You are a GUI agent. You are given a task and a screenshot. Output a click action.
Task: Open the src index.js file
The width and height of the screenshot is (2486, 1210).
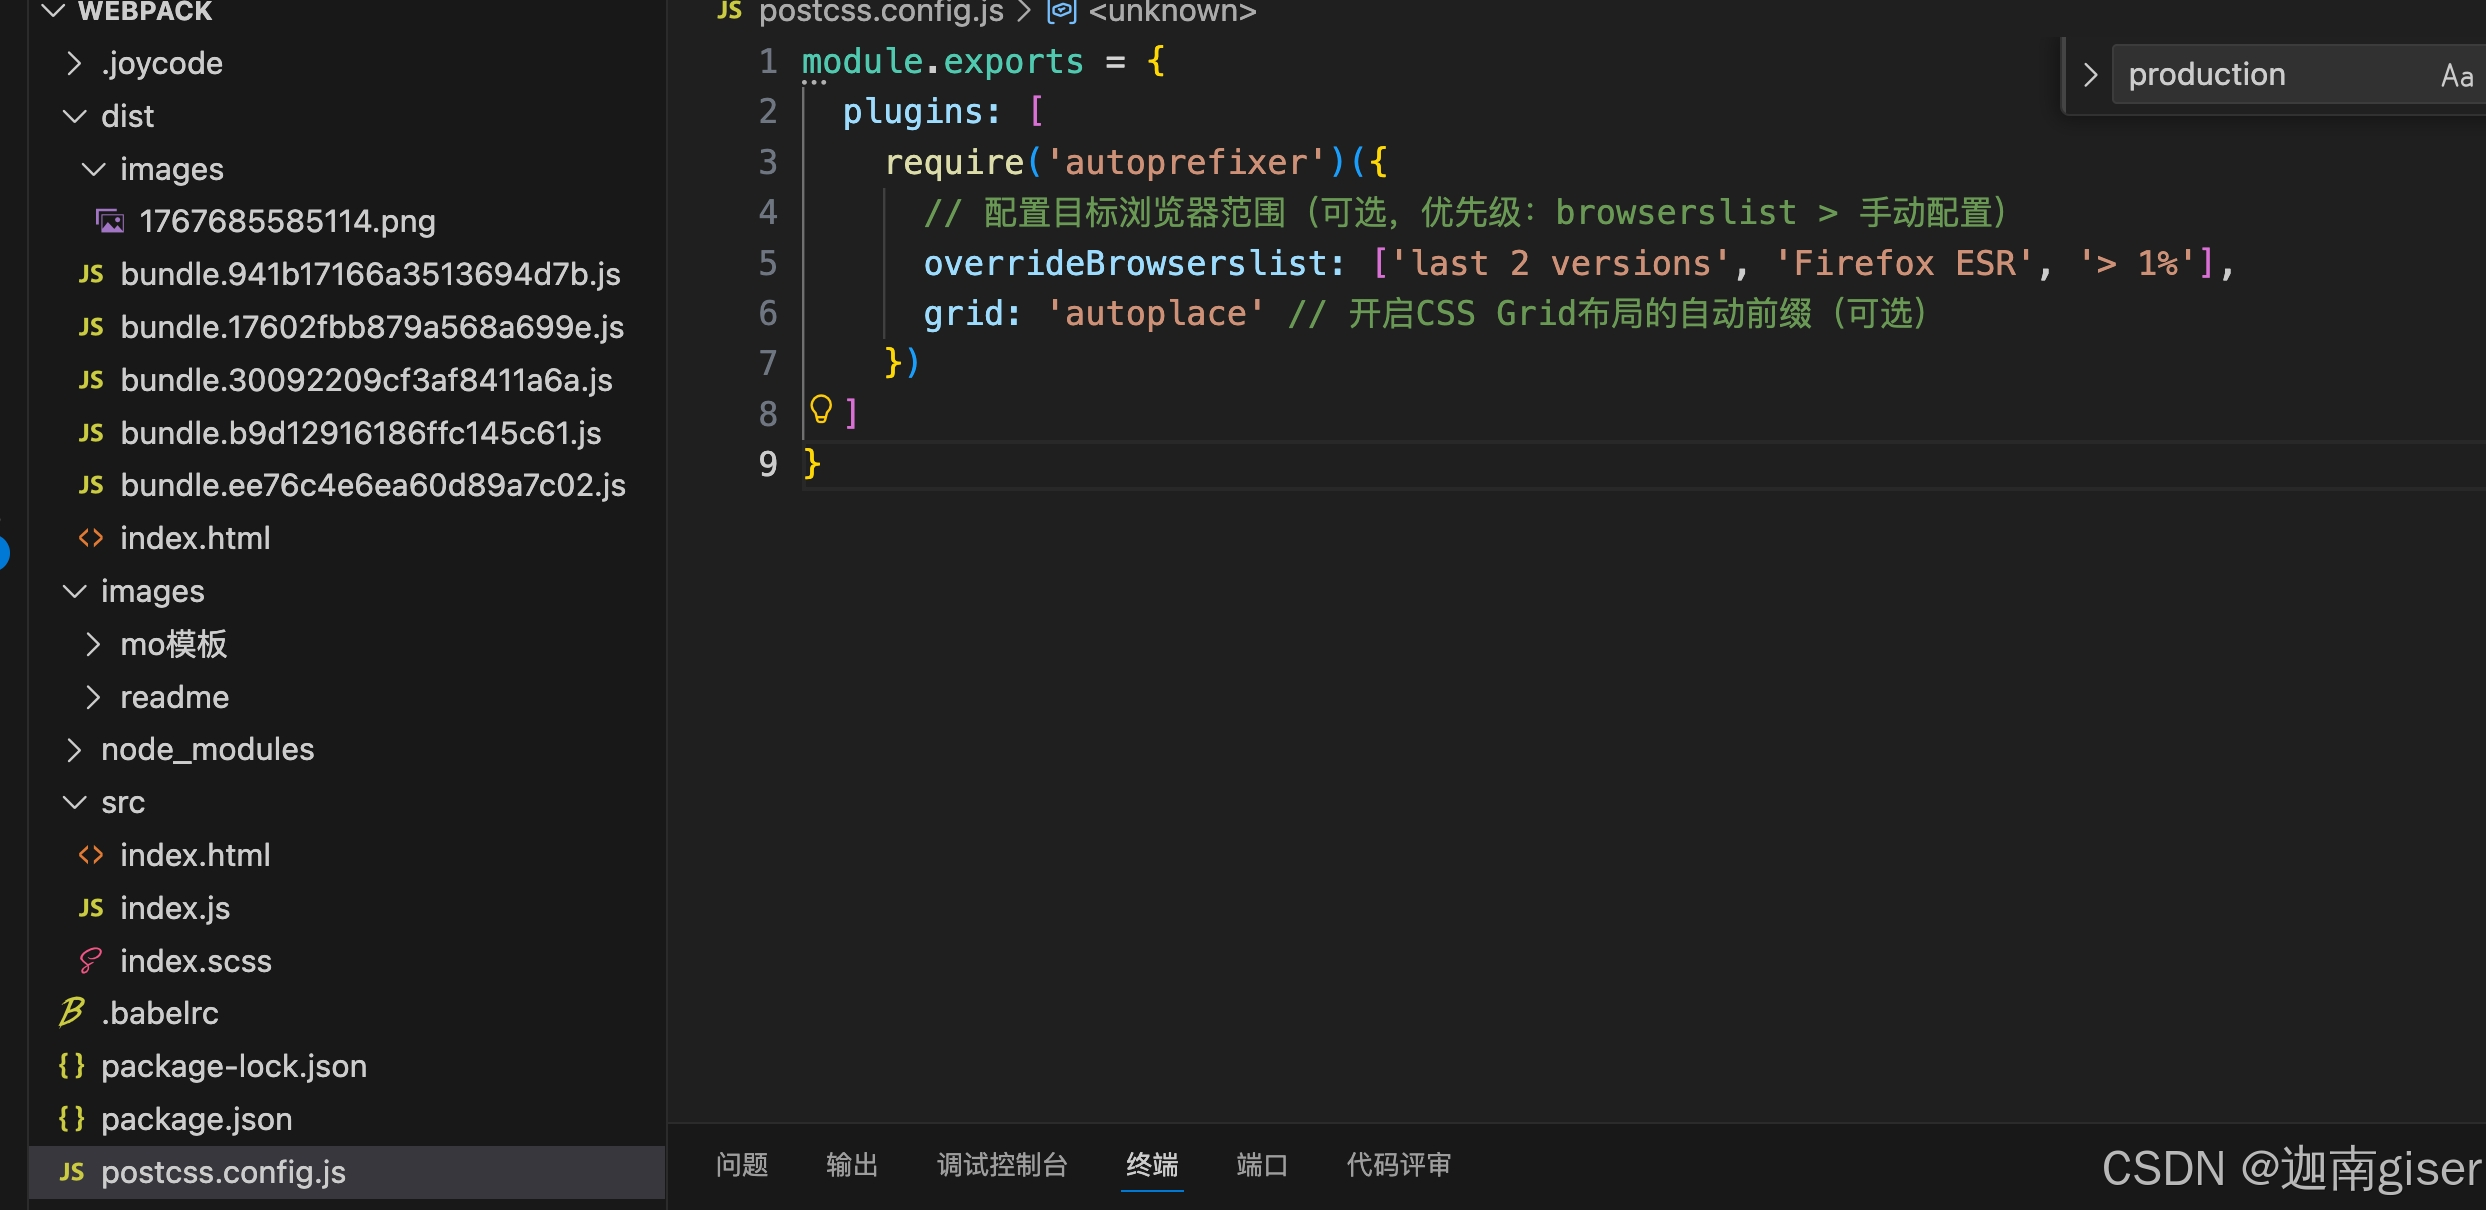click(175, 908)
